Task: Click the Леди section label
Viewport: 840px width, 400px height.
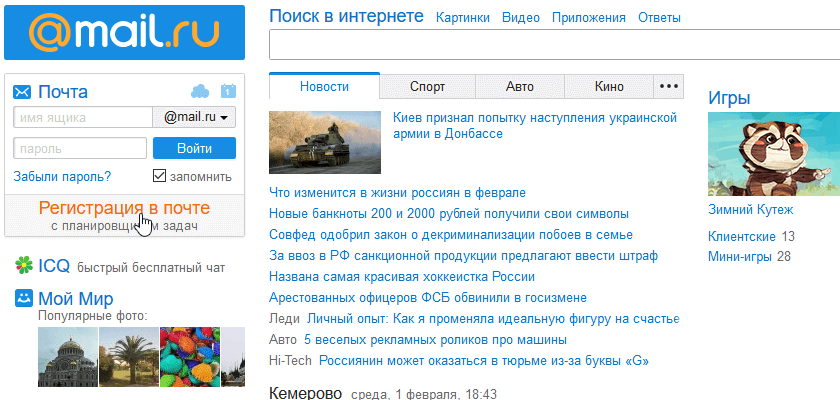Action: [284, 319]
